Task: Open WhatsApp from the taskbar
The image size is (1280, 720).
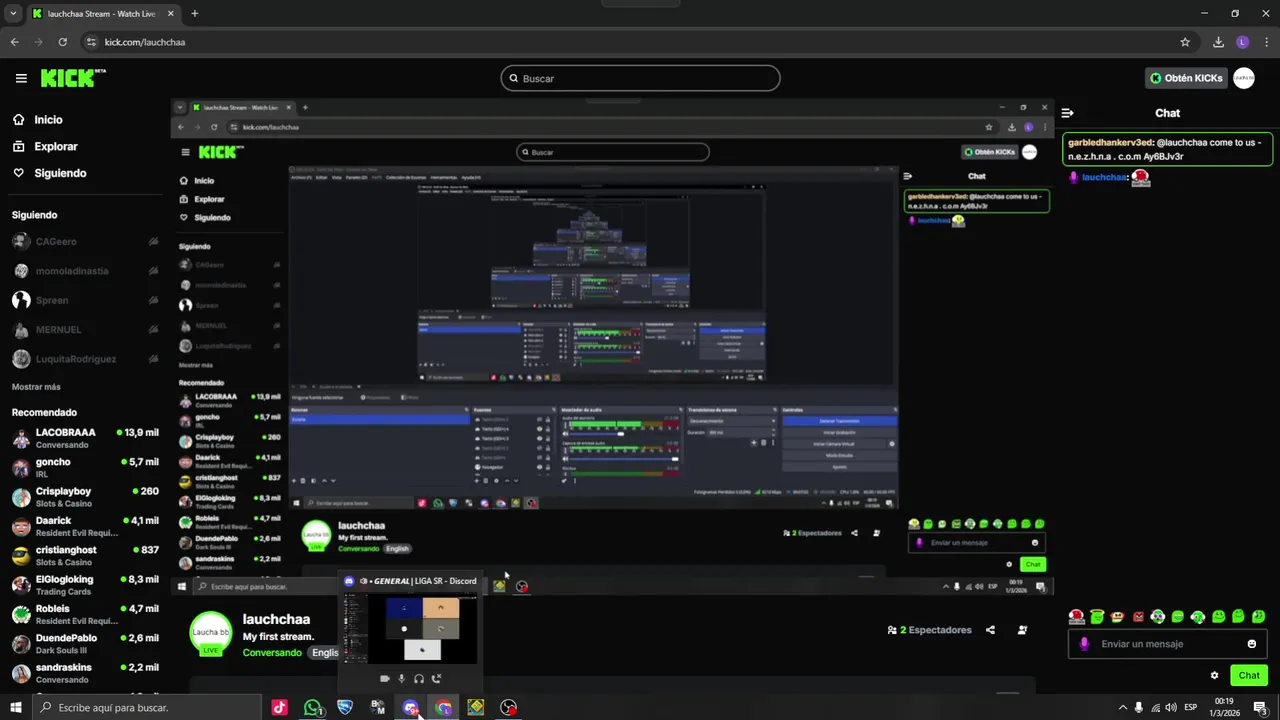Action: (x=312, y=707)
